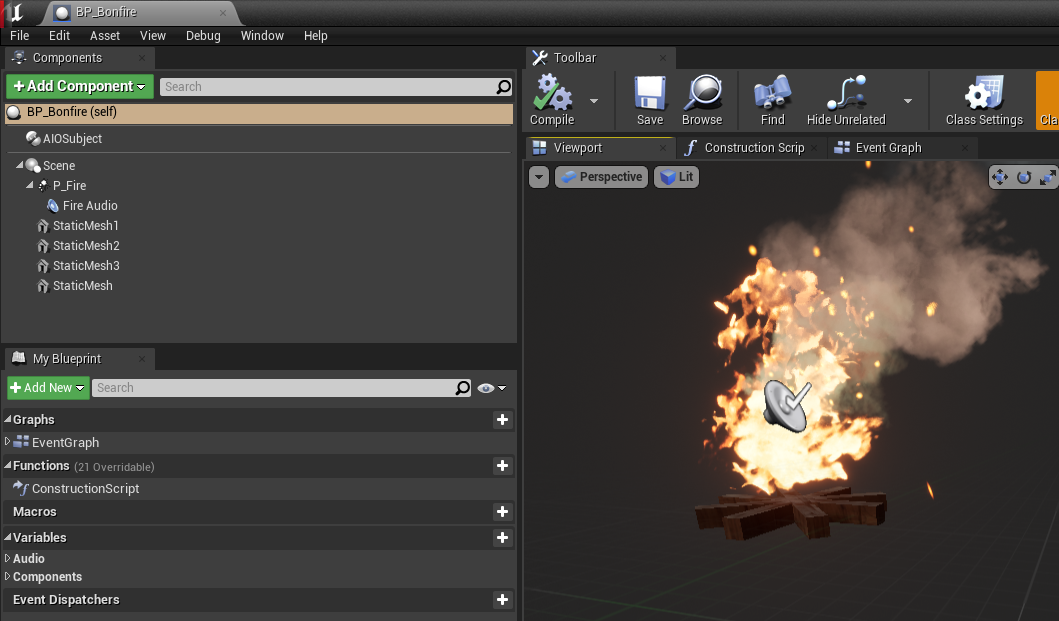Click the Add Component button
Image resolution: width=1059 pixels, height=621 pixels.
[x=80, y=87]
